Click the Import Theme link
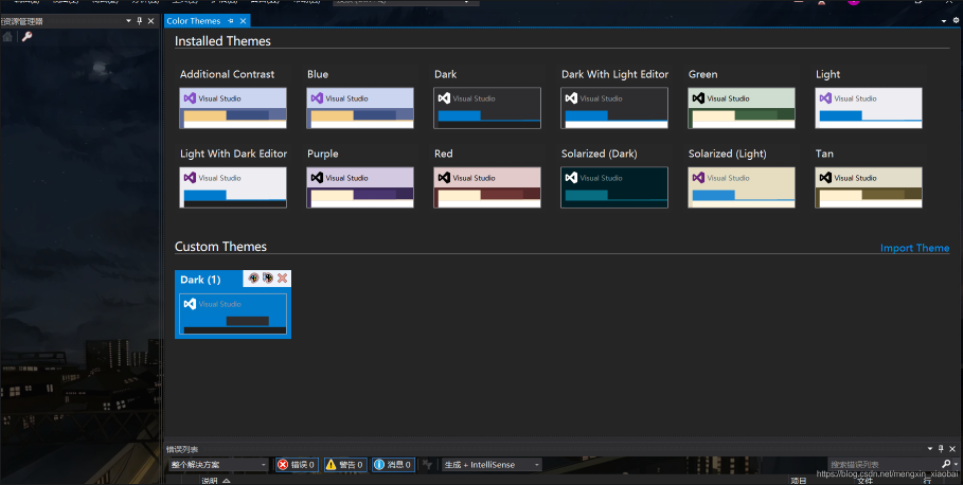 pyautogui.click(x=914, y=248)
